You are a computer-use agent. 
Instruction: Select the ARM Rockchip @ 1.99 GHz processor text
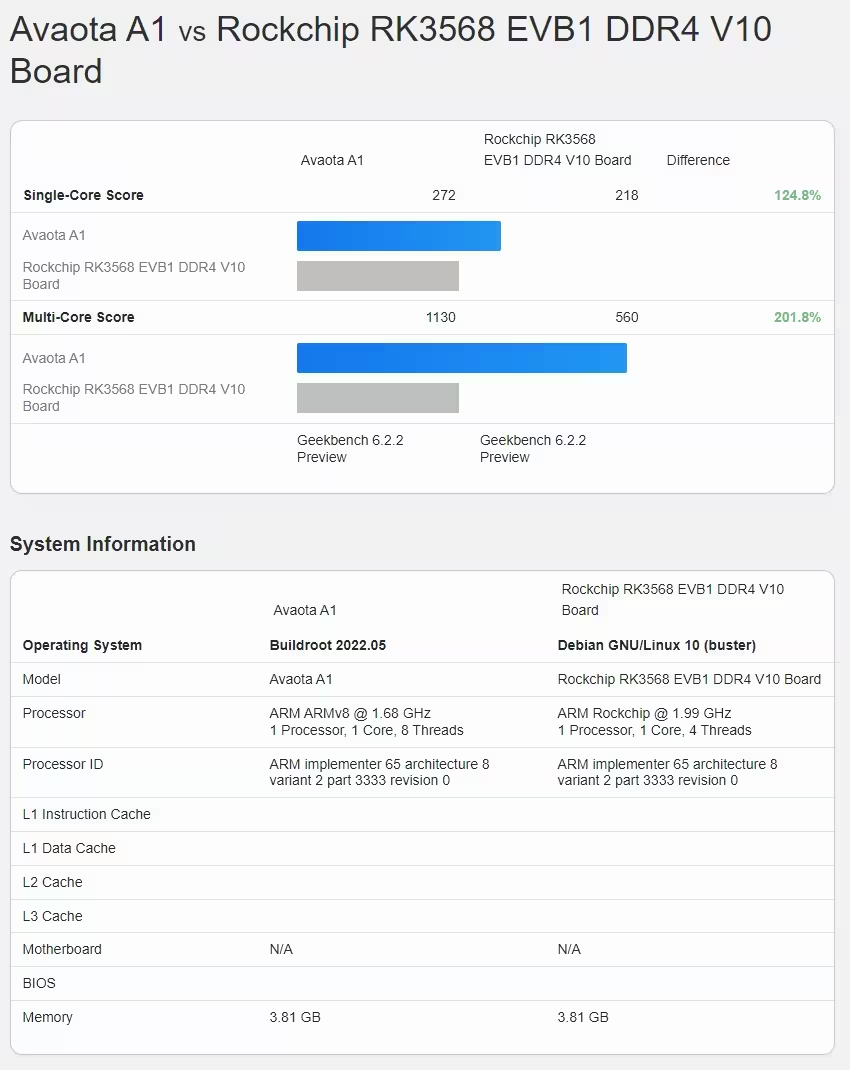(x=644, y=713)
